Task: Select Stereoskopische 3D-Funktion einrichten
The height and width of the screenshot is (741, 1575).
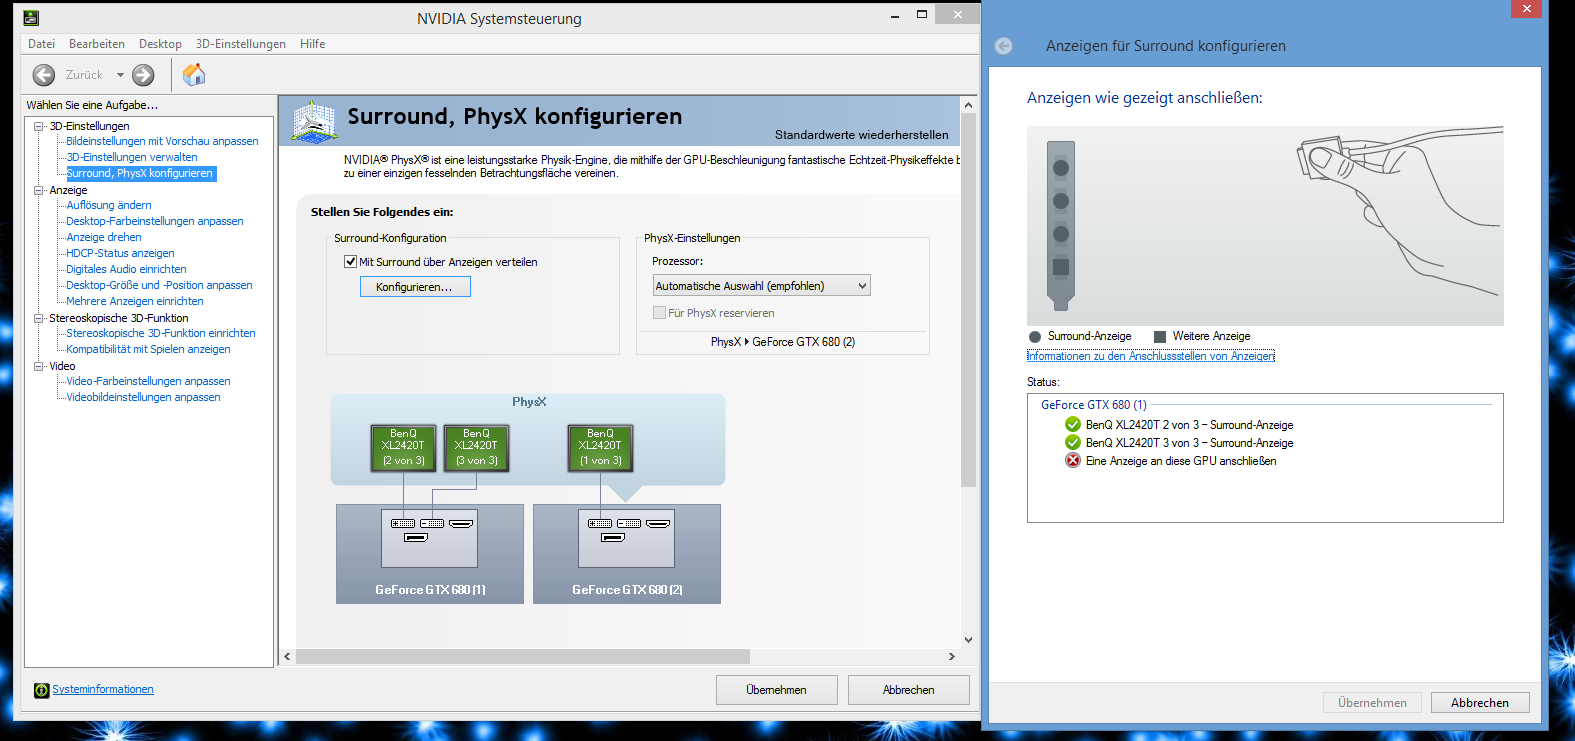Action: click(161, 333)
